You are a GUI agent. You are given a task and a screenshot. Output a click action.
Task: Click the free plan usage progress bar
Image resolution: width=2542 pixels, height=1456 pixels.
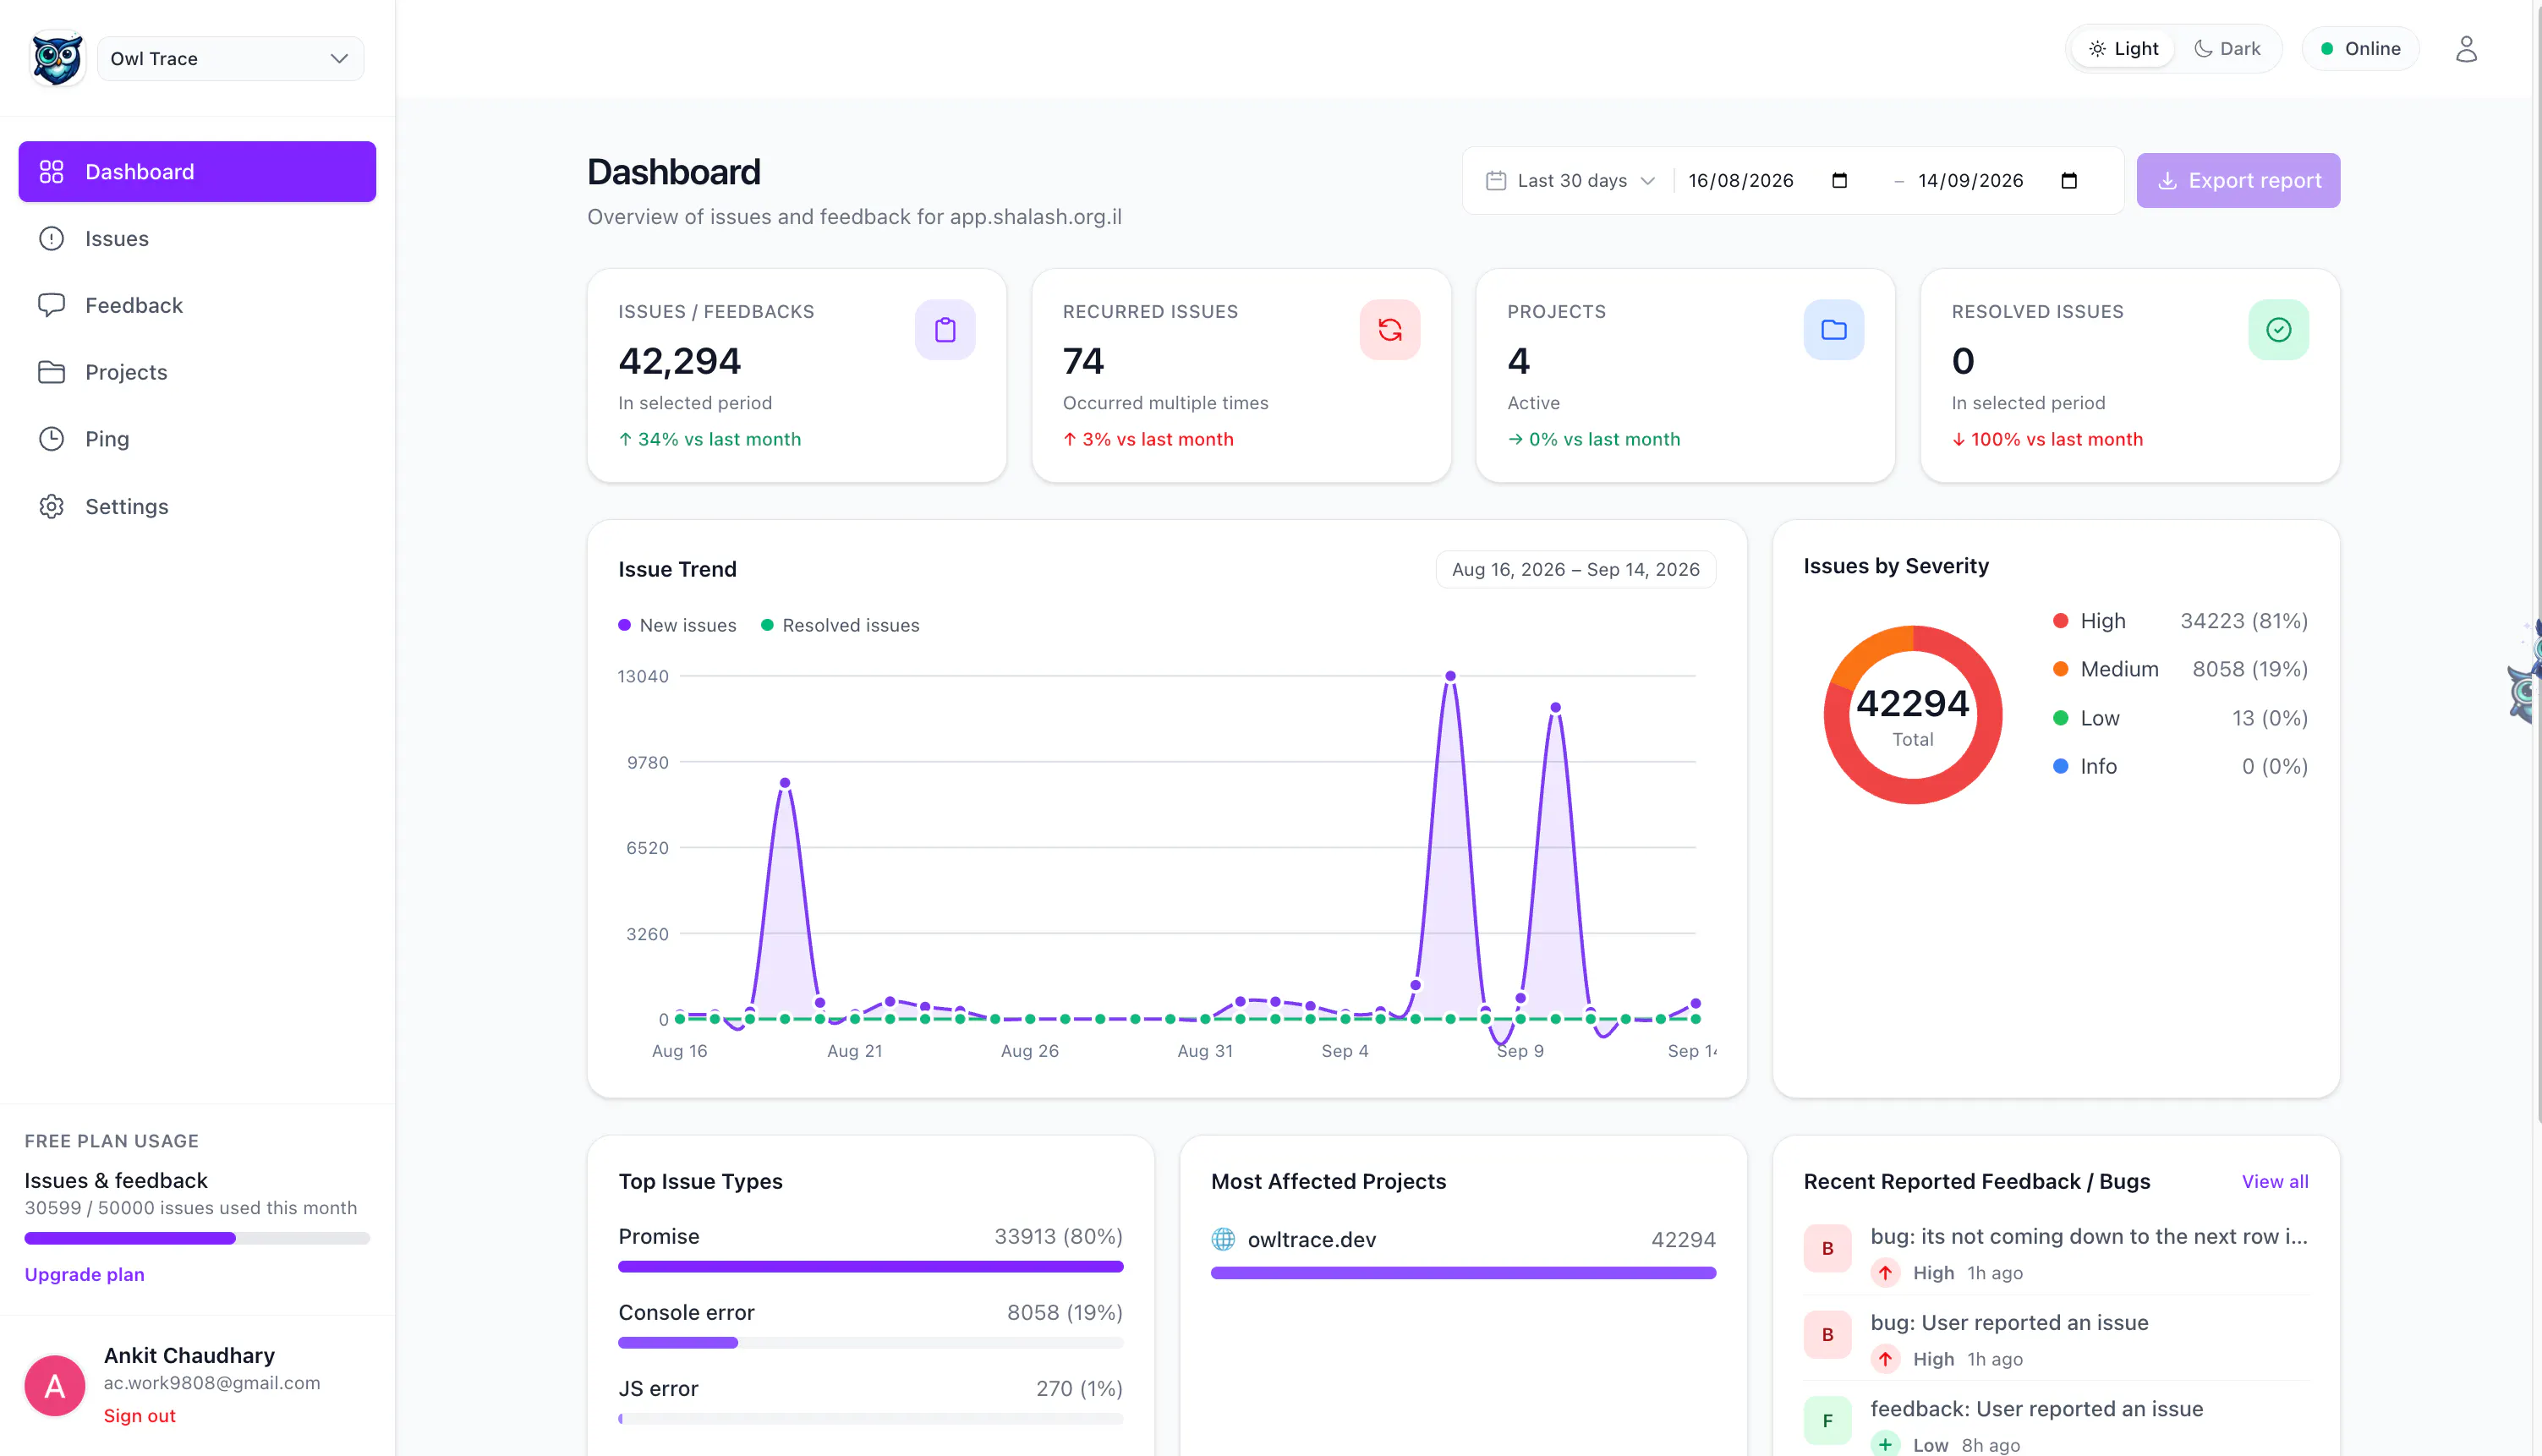197,1238
